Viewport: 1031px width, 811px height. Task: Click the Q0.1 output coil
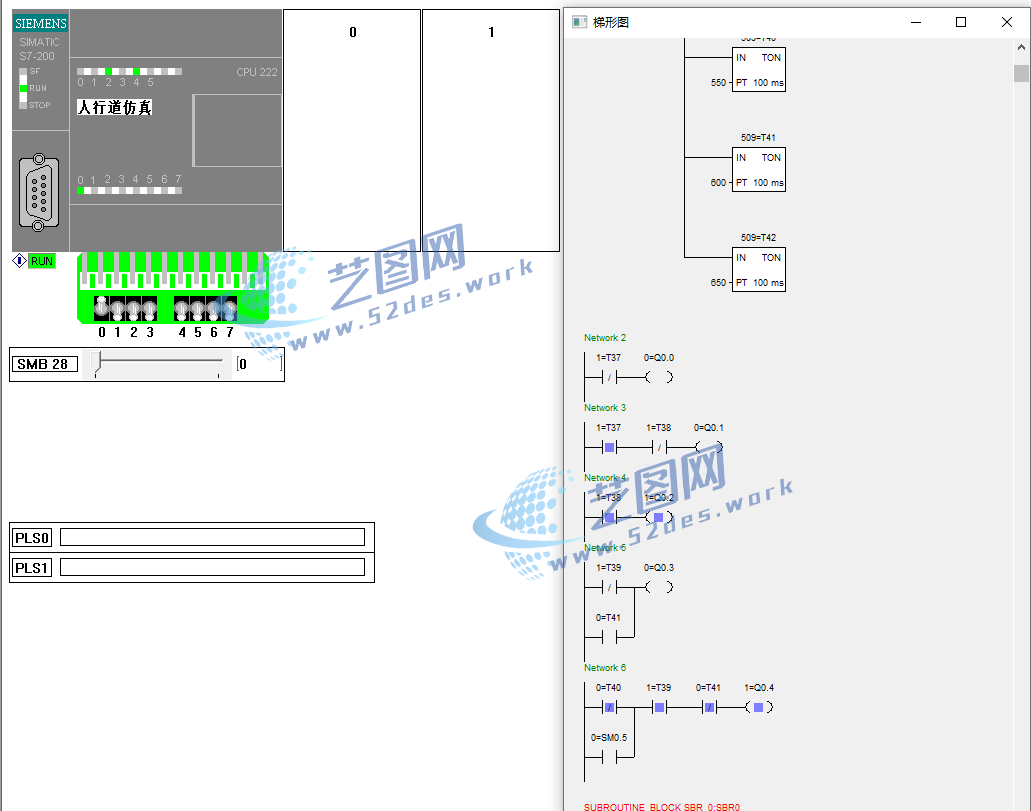tap(709, 447)
